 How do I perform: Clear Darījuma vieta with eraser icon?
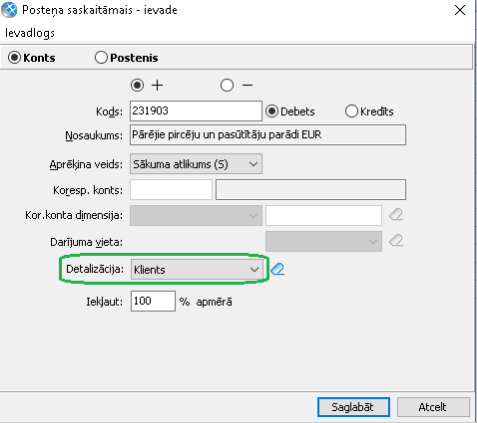tap(396, 240)
